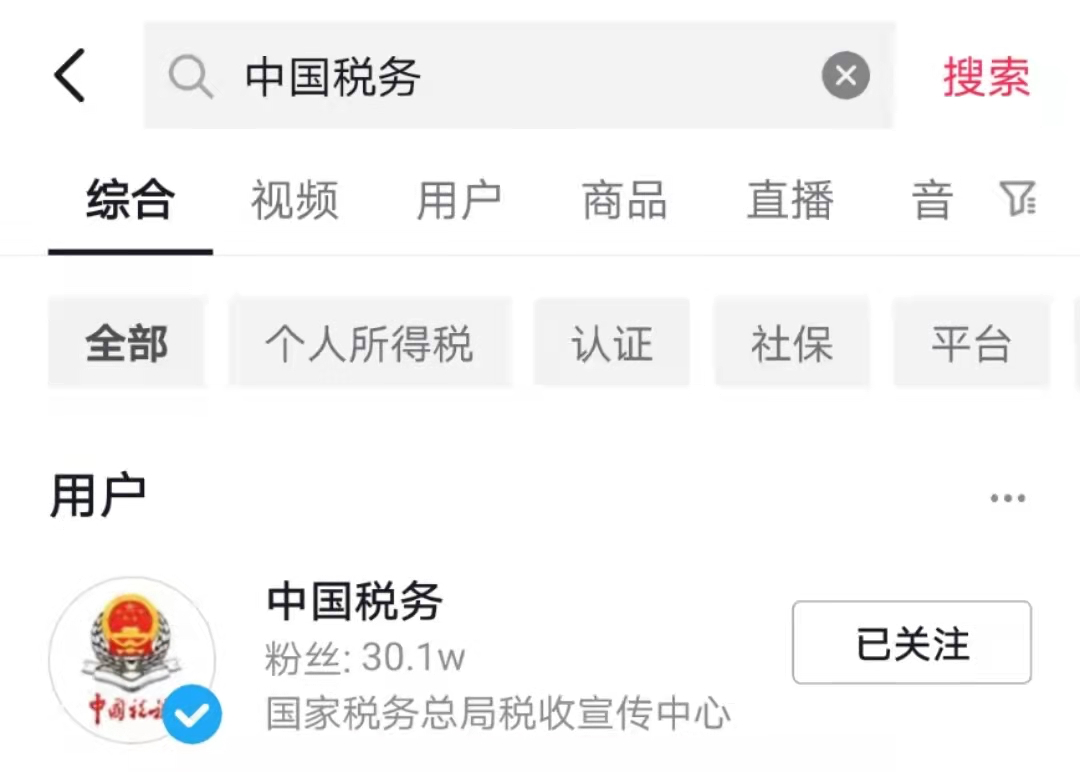1080x772 pixels.
Task: Open 中国税务 profile avatar
Action: click(x=132, y=660)
